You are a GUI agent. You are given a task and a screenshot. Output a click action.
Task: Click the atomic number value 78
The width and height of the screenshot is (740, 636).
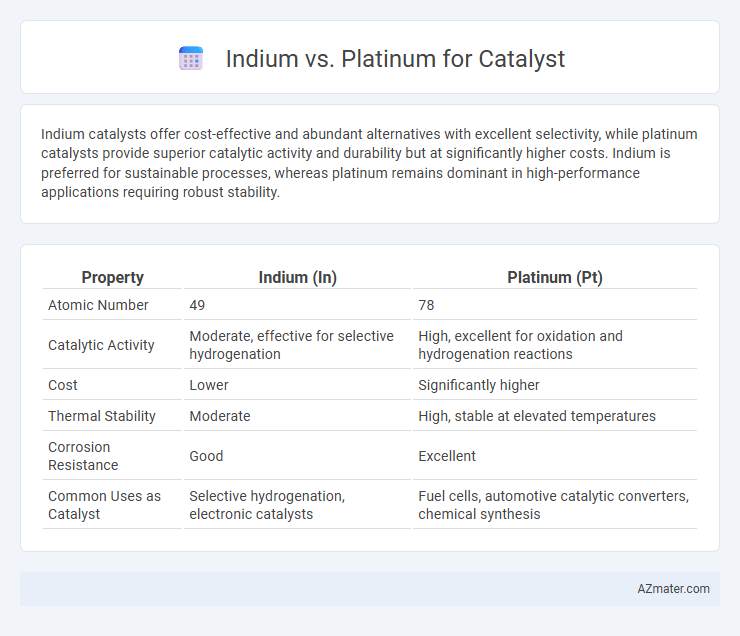point(426,305)
